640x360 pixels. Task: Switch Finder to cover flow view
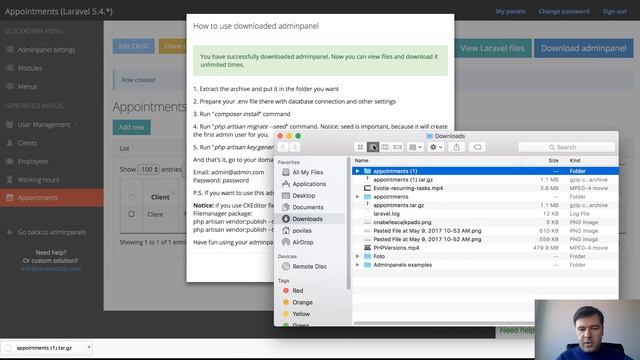click(398, 147)
